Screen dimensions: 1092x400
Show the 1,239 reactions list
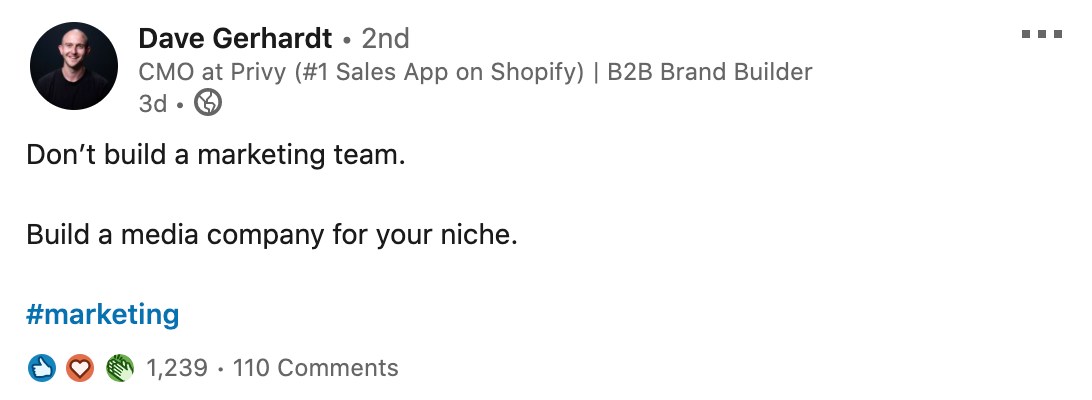coord(177,368)
